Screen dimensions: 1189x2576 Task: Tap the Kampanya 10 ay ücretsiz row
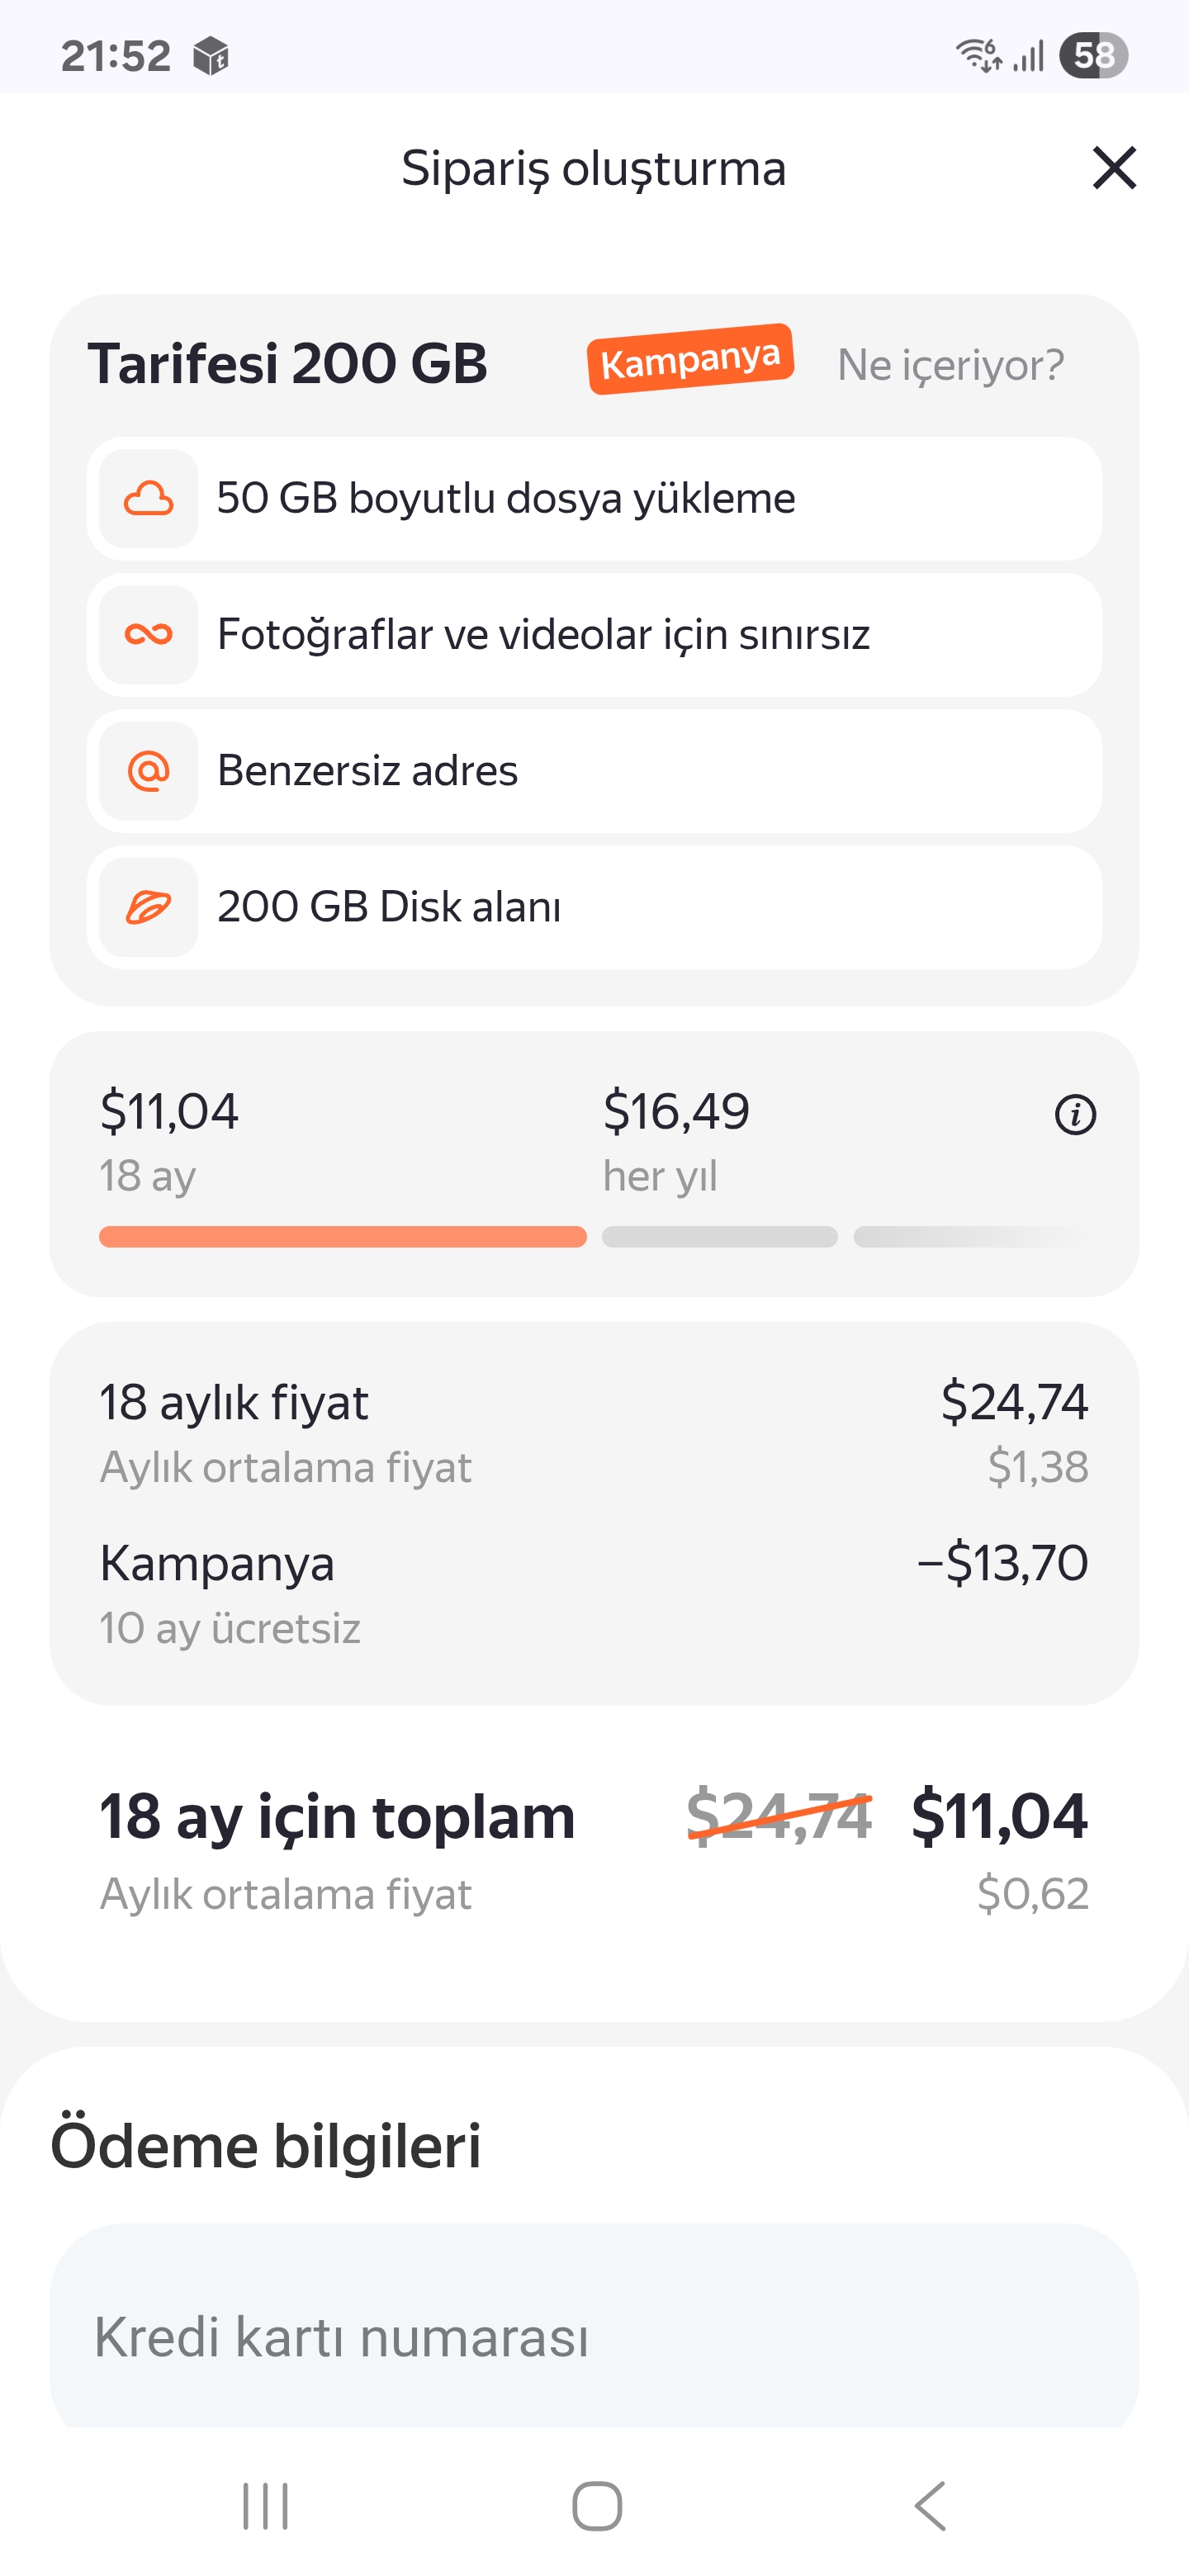594,1595
